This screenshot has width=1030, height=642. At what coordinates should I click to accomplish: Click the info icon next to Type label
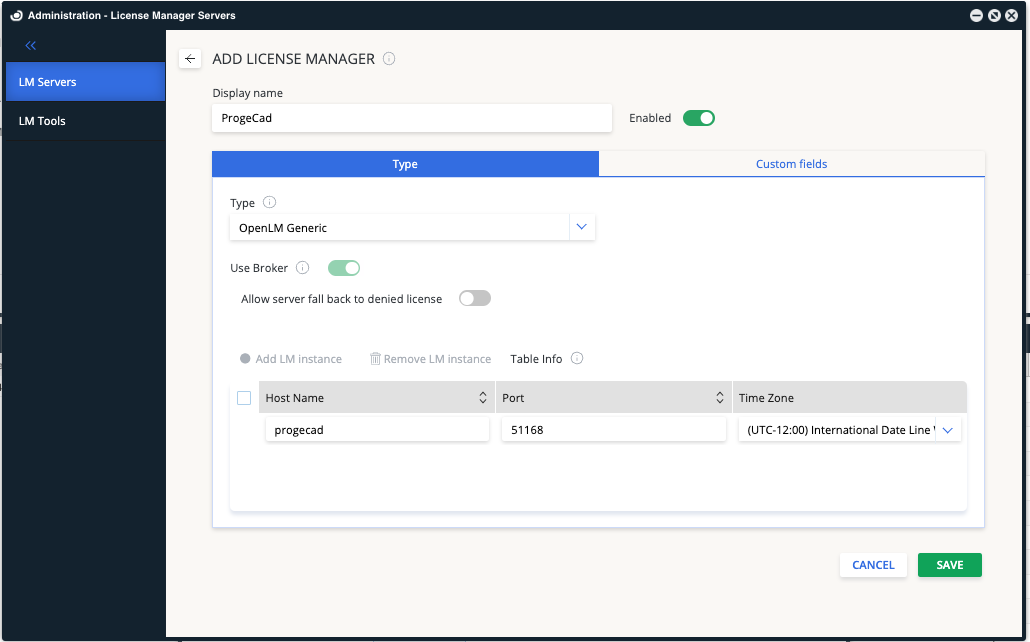[268, 202]
